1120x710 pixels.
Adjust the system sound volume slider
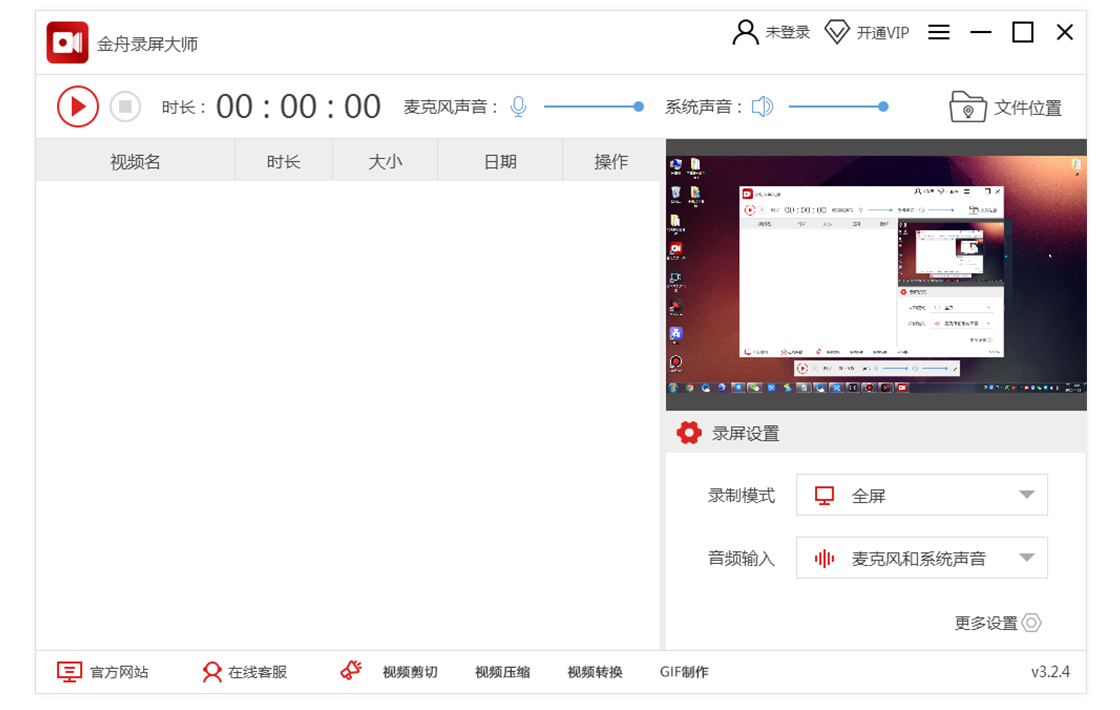tap(839, 107)
